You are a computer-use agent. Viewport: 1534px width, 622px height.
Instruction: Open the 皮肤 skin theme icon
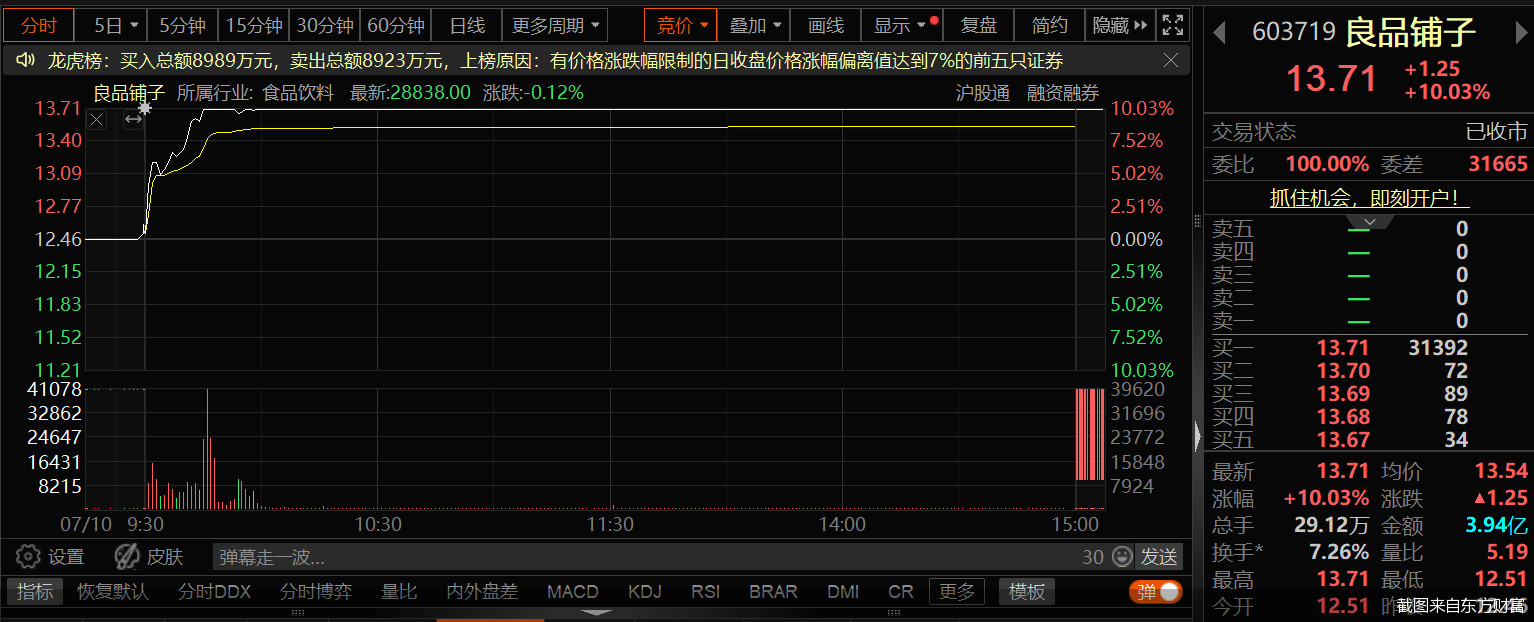[126, 557]
